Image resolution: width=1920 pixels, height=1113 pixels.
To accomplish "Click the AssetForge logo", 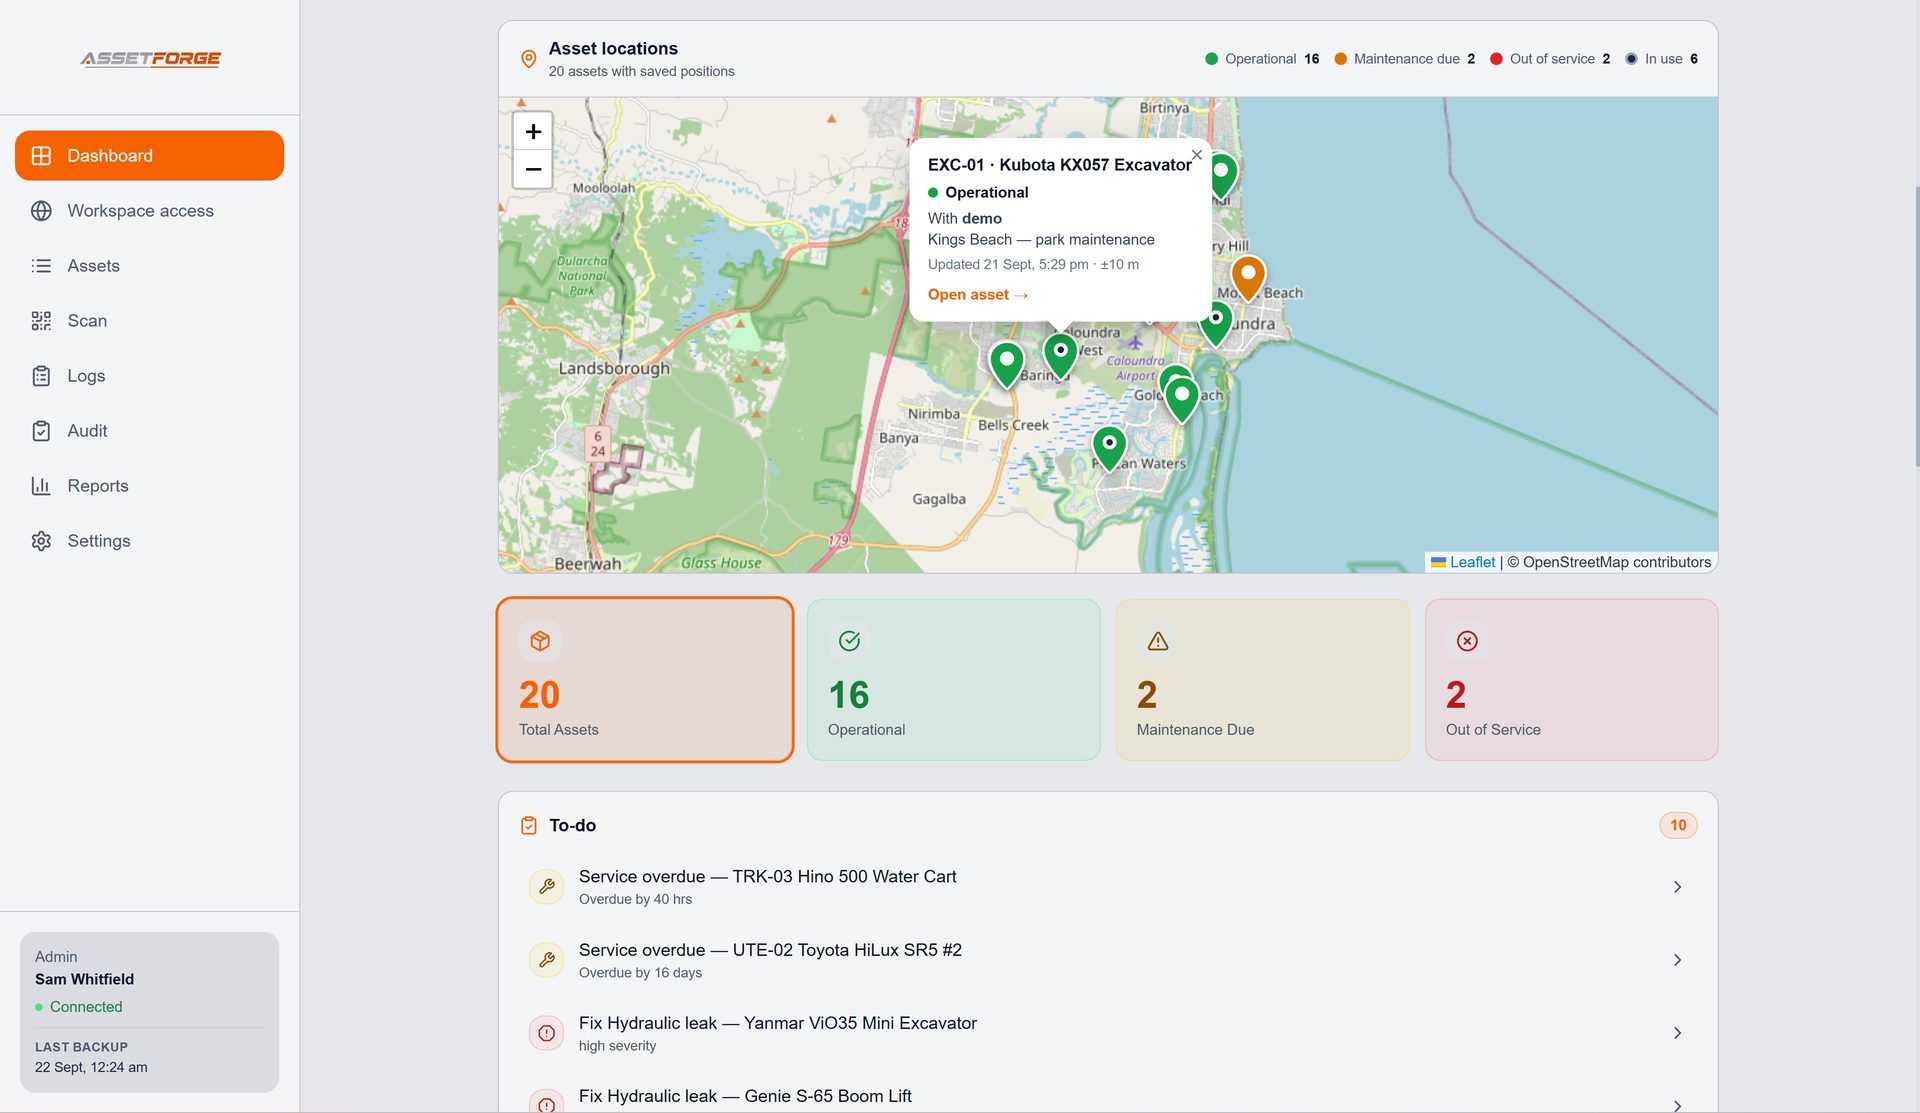I will pos(151,59).
